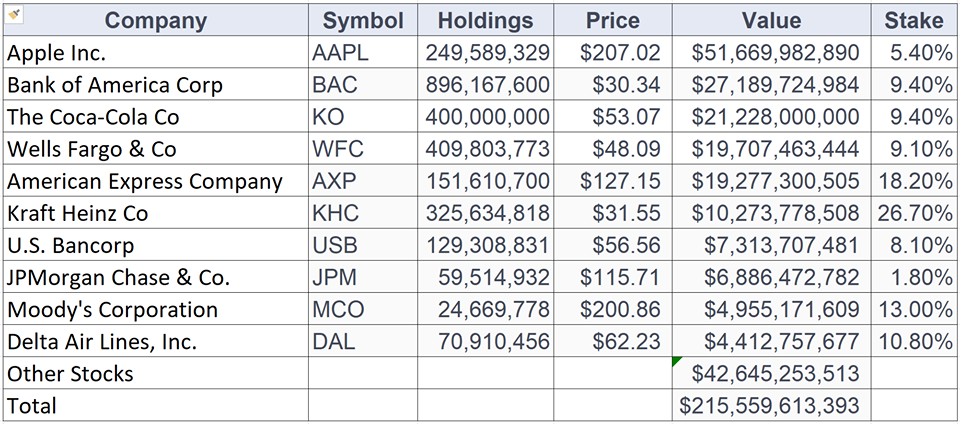Screen dimensions: 960x424
Task: Click the green error indicator triangle
Action: pyautogui.click(x=677, y=361)
